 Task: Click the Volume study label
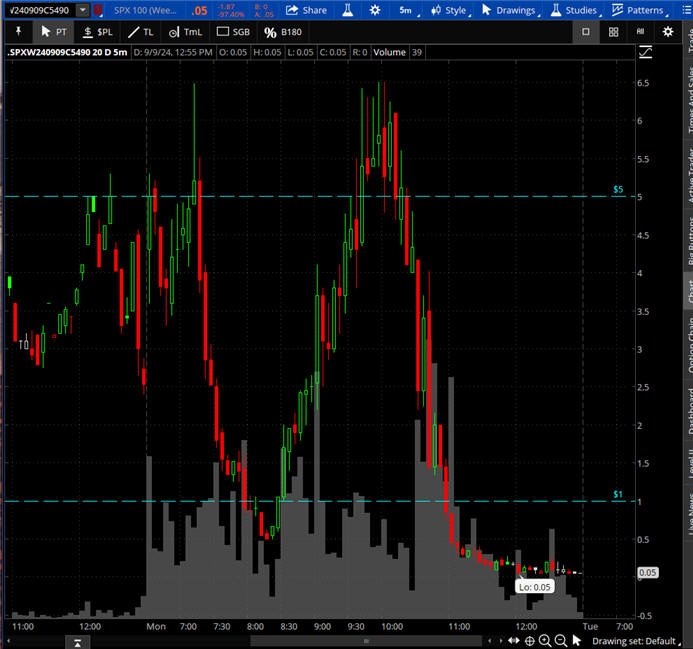tap(389, 53)
